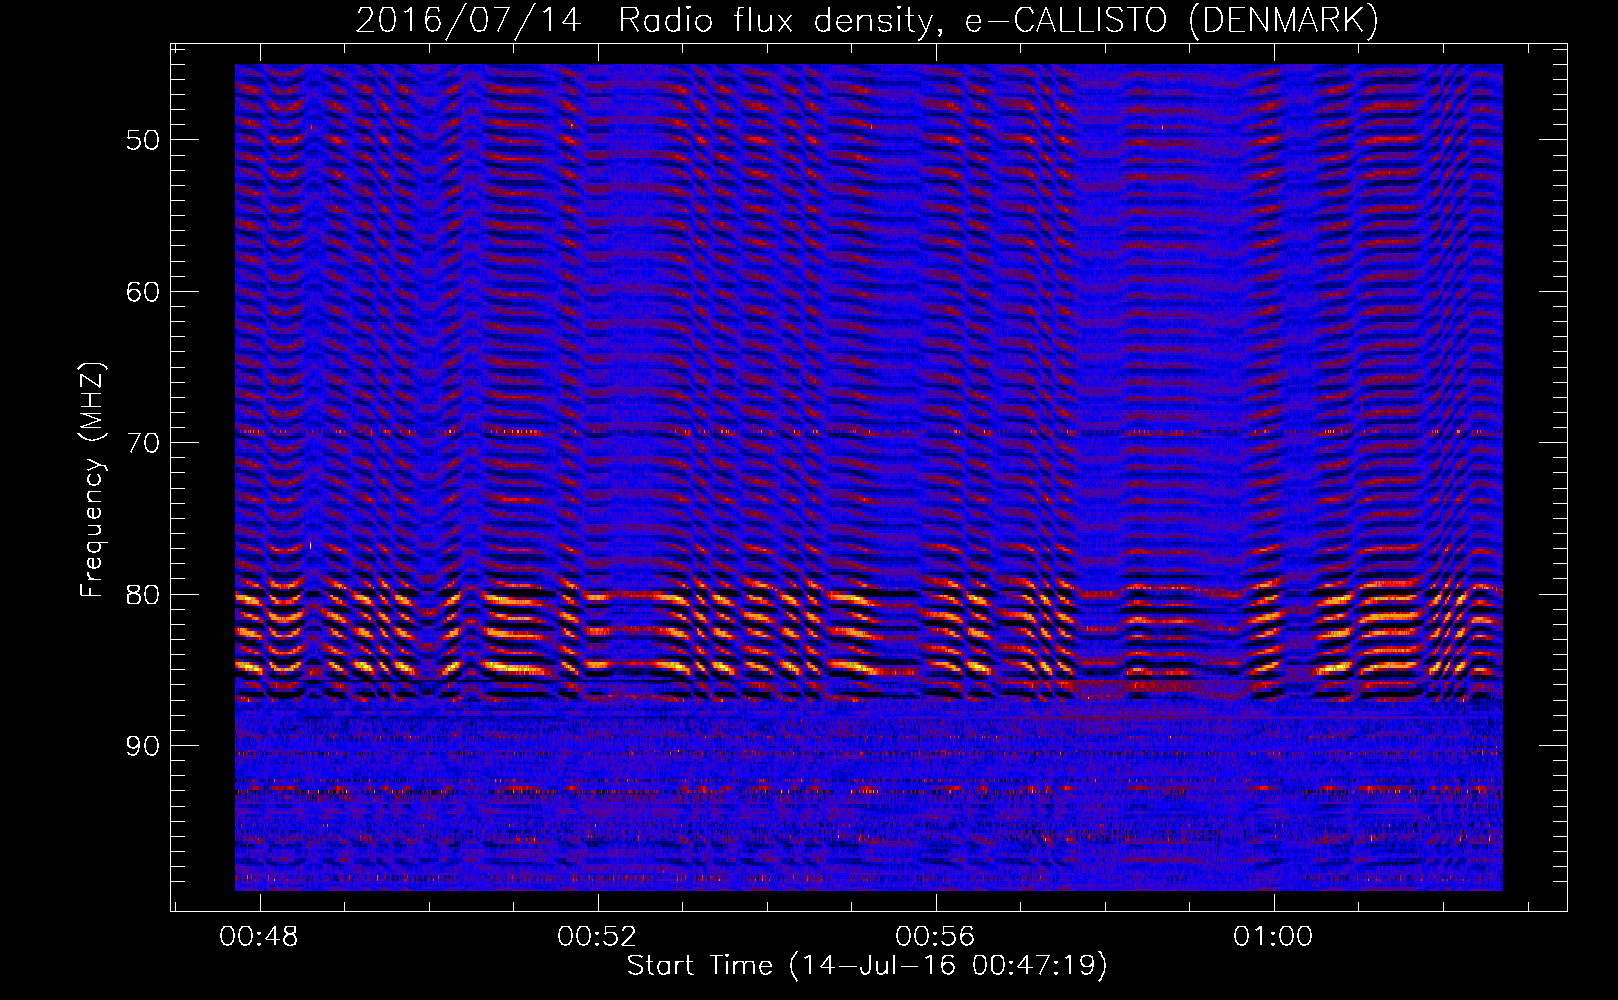The image size is (1618, 1000).
Task: Click the 00:48 time tick label
Action: click(x=260, y=937)
